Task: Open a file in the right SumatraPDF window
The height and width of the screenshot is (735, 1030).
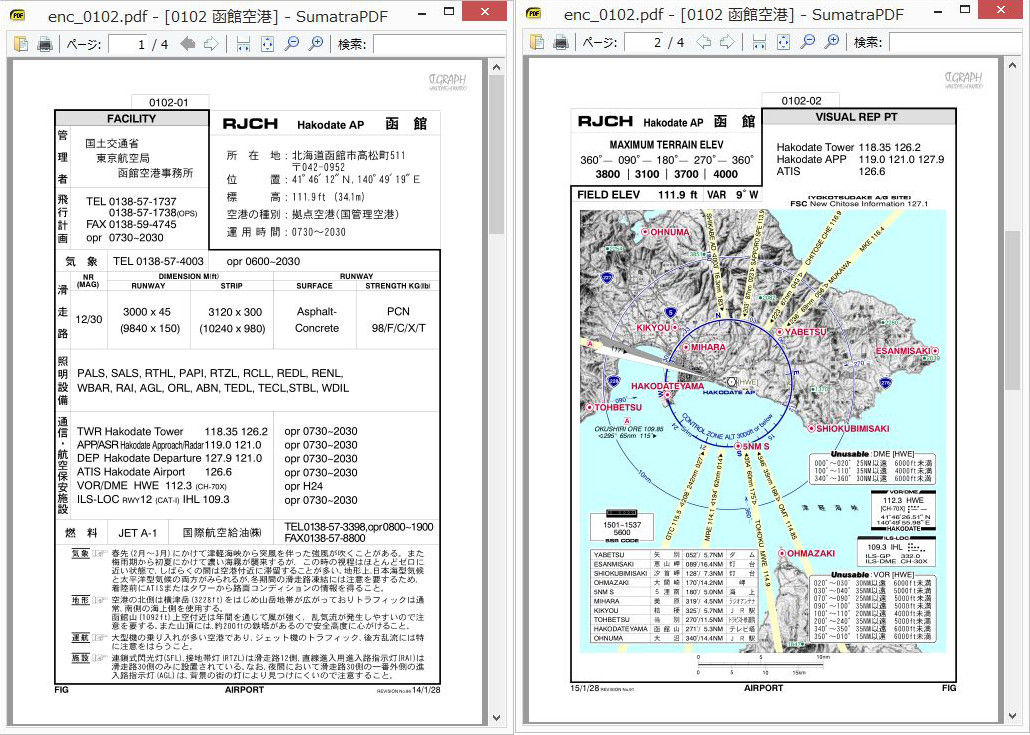Action: click(537, 42)
